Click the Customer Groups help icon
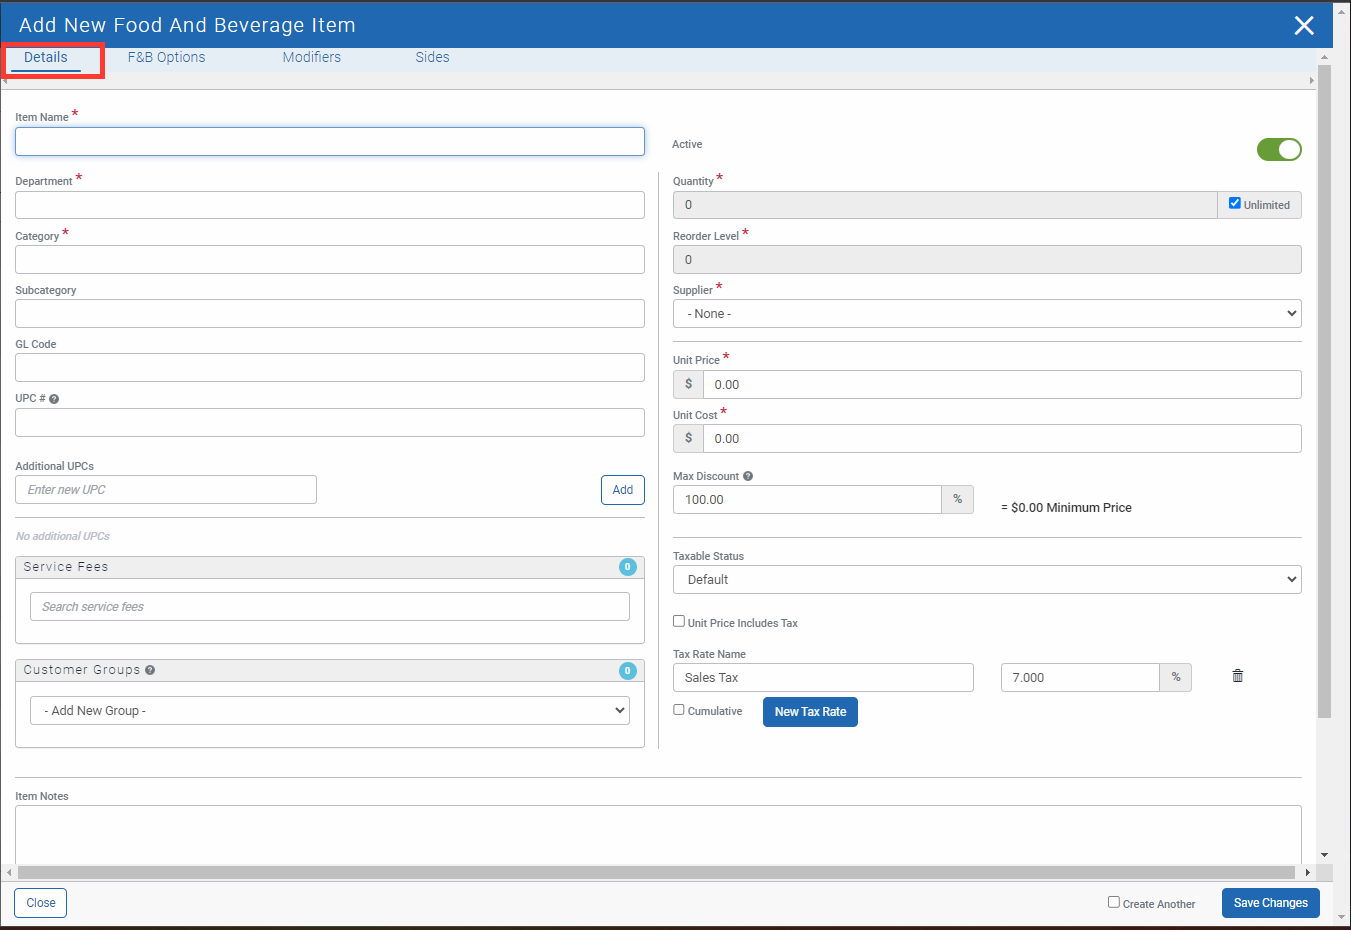The height and width of the screenshot is (930, 1351). (x=150, y=670)
